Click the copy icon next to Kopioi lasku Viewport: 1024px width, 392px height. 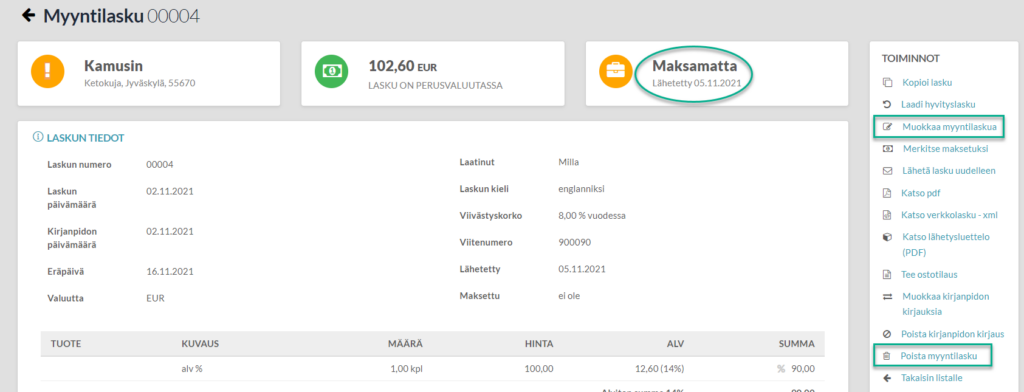887,83
